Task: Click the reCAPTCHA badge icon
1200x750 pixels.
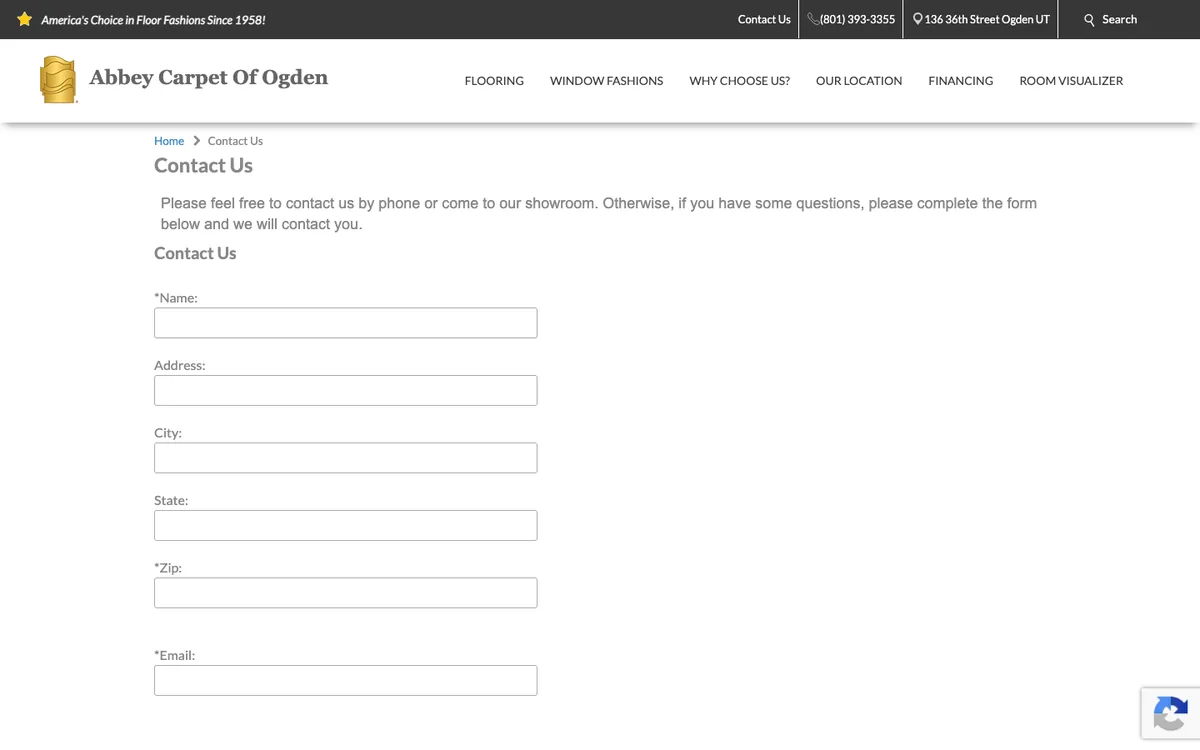Action: click(x=1170, y=714)
